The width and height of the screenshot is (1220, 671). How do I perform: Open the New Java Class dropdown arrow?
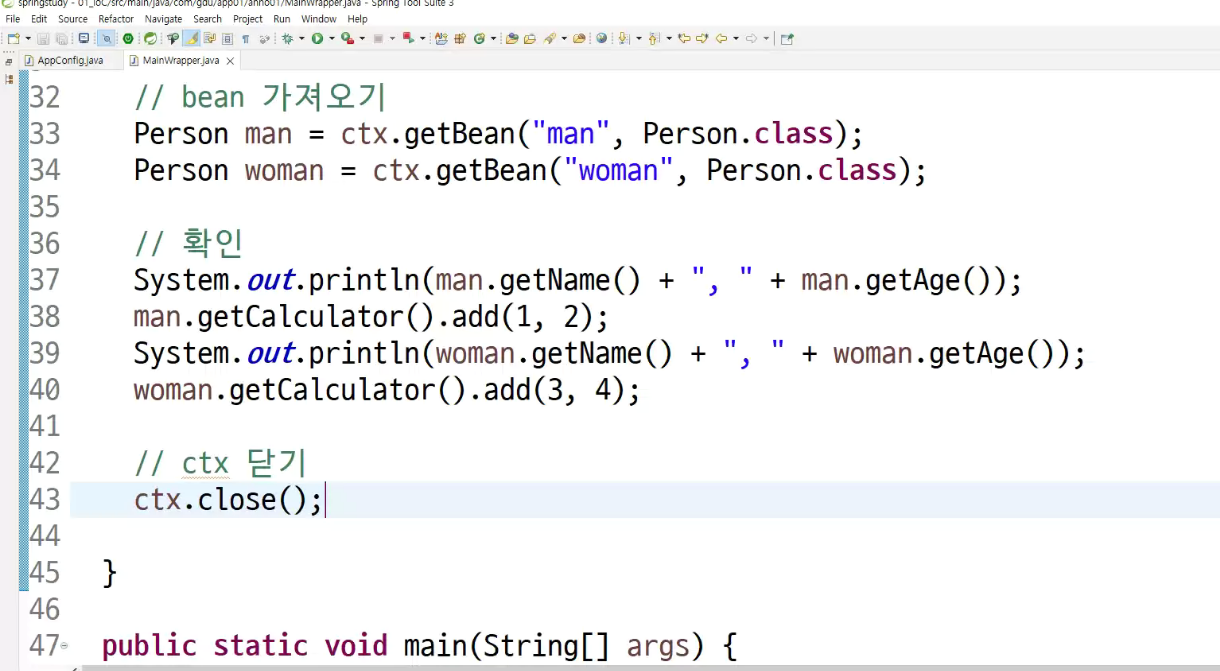click(x=493, y=39)
